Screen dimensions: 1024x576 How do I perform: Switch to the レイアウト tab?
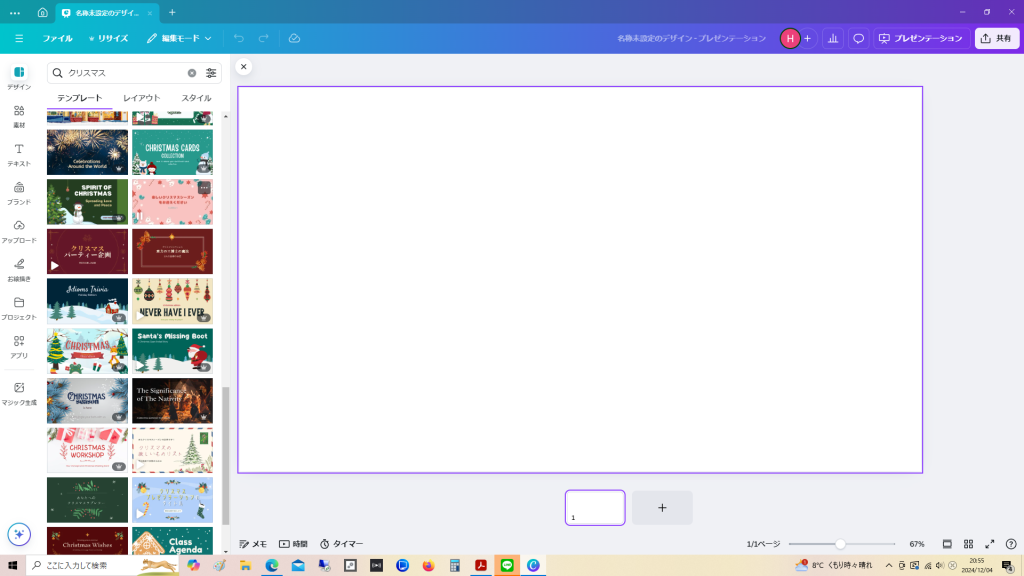coord(141,98)
